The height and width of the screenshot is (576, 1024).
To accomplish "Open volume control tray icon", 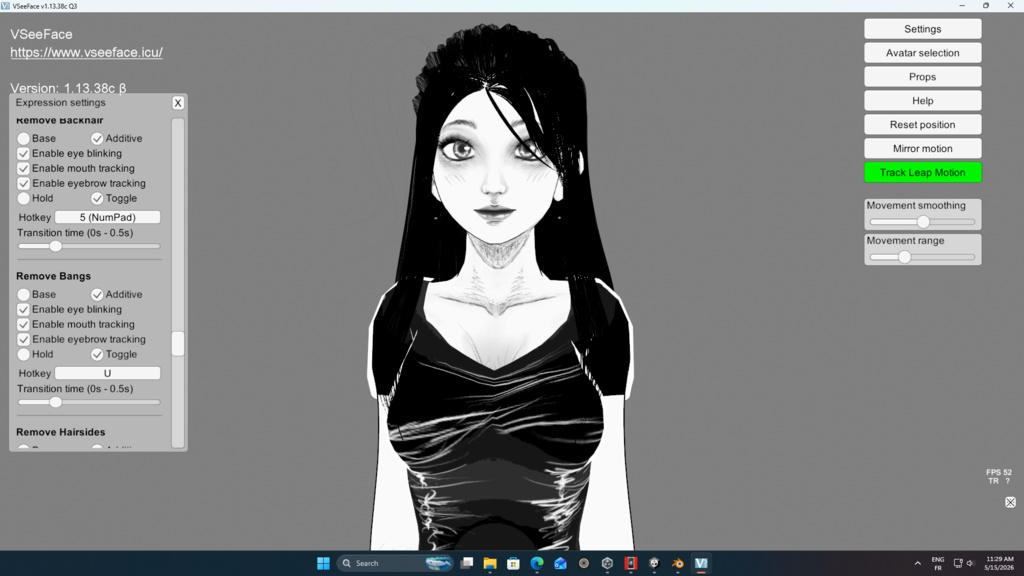I will click(970, 563).
